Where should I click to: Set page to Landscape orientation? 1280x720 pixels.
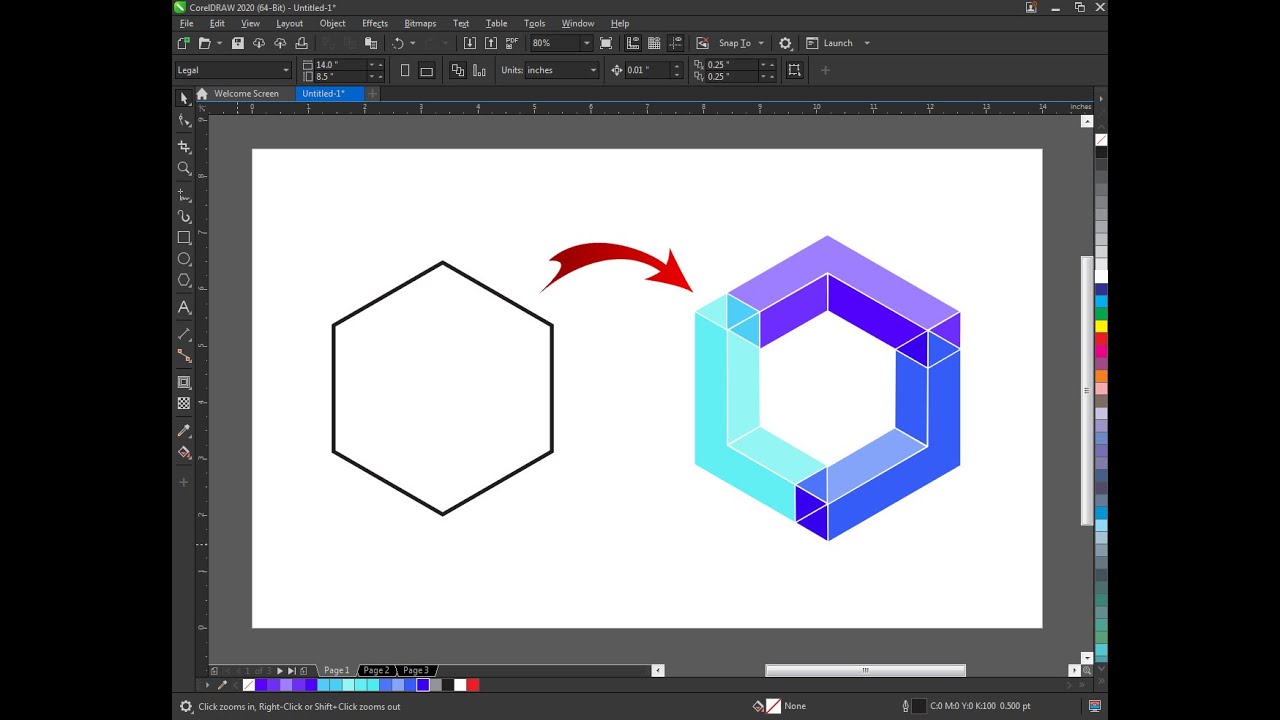pyautogui.click(x=426, y=70)
